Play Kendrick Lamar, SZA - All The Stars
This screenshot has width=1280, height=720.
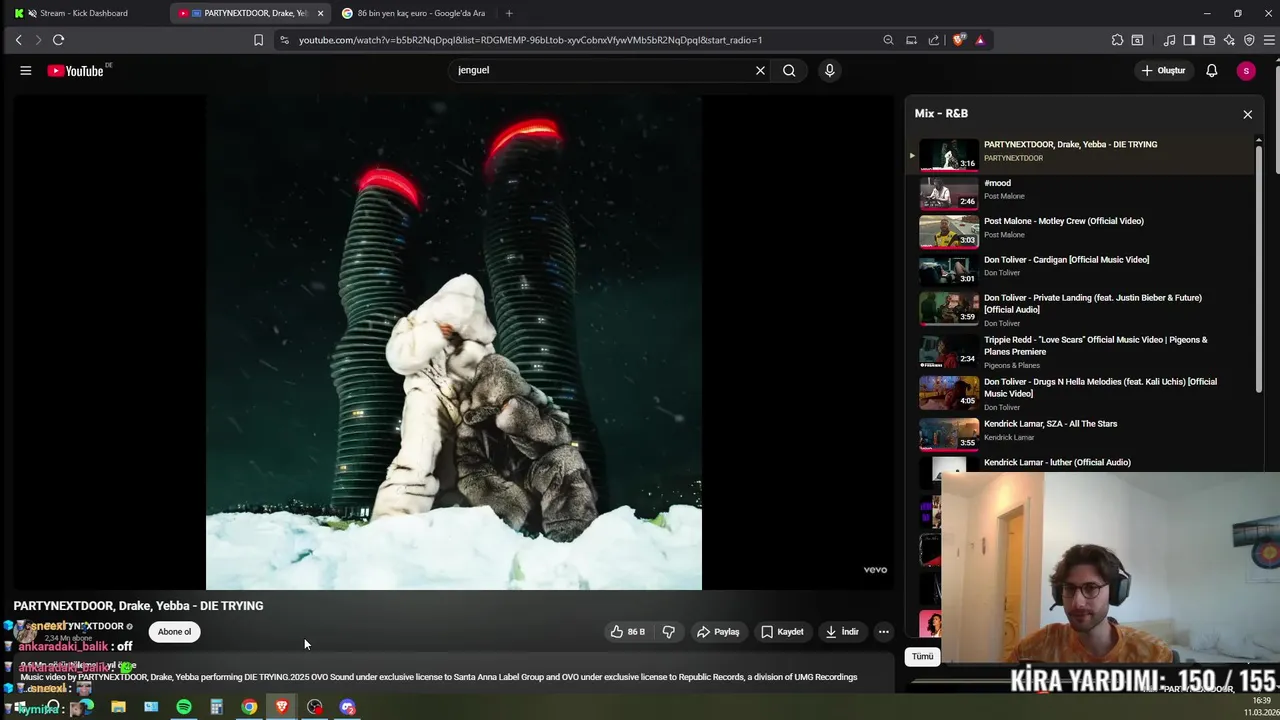[x=1080, y=432]
